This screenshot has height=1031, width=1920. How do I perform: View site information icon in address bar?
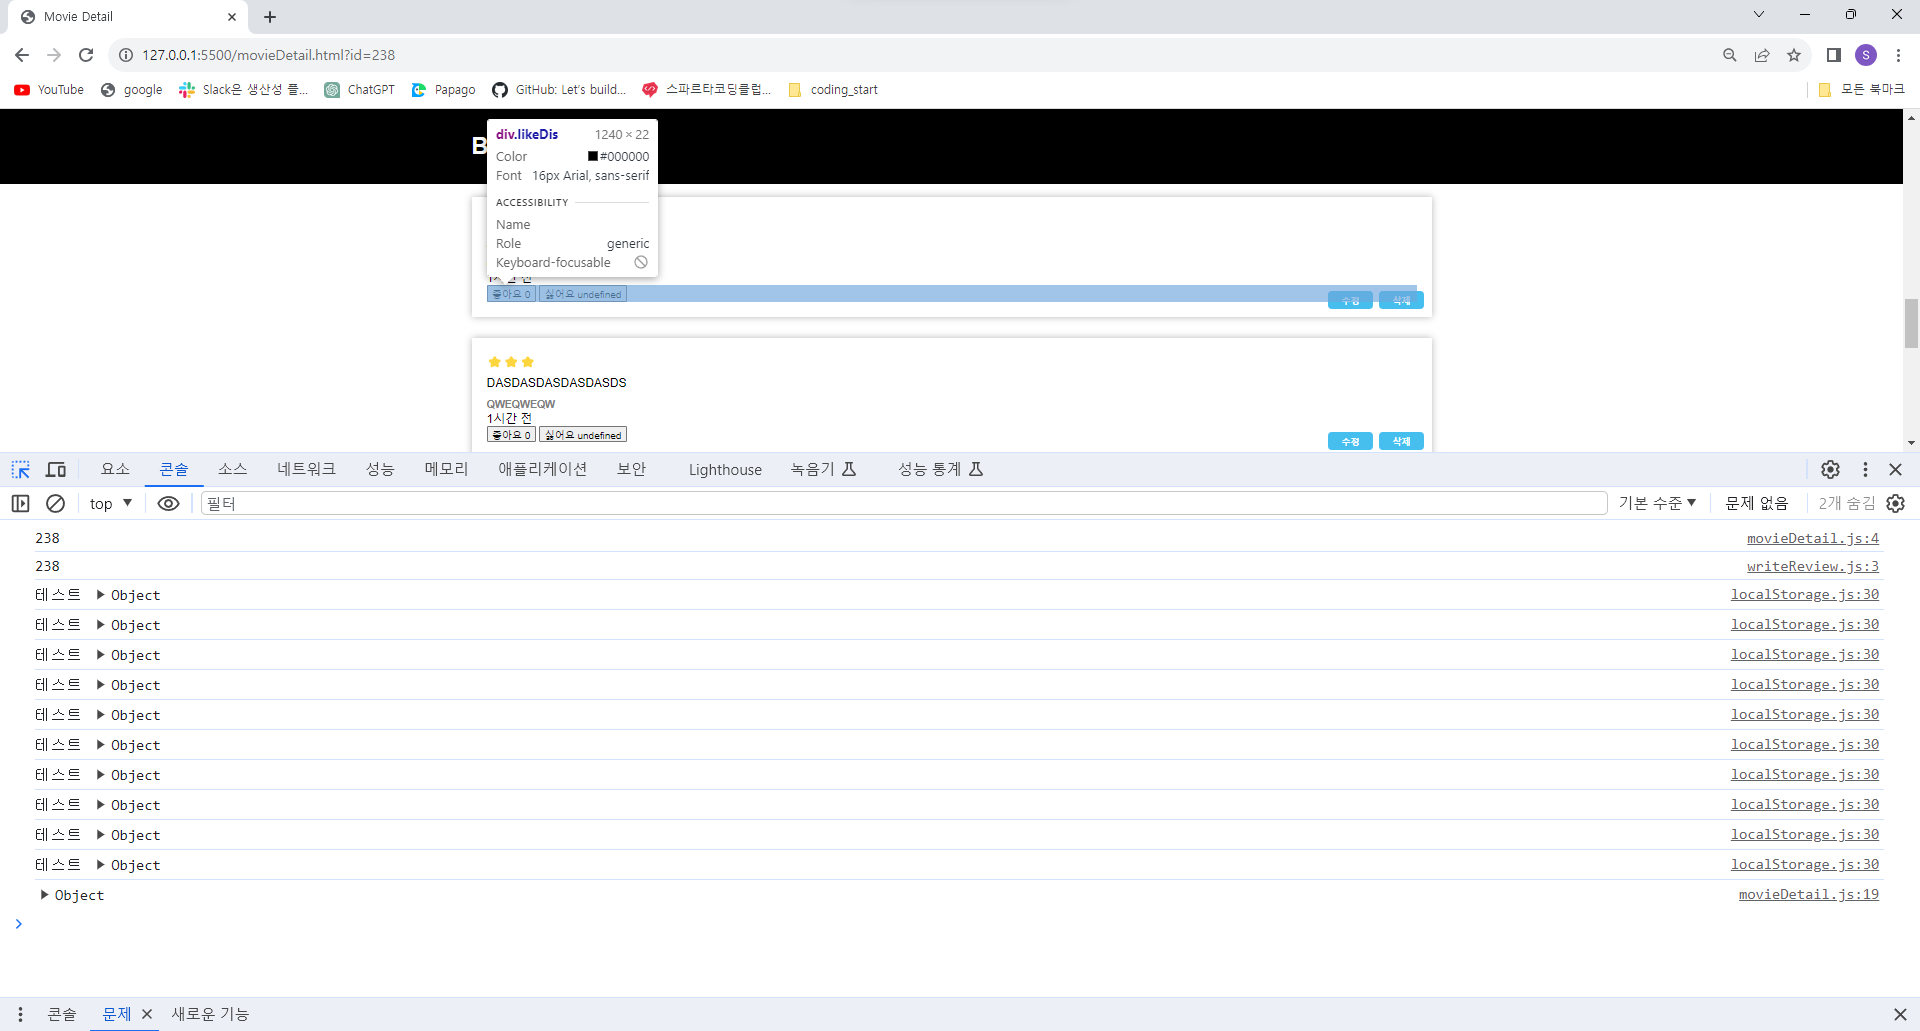126,55
